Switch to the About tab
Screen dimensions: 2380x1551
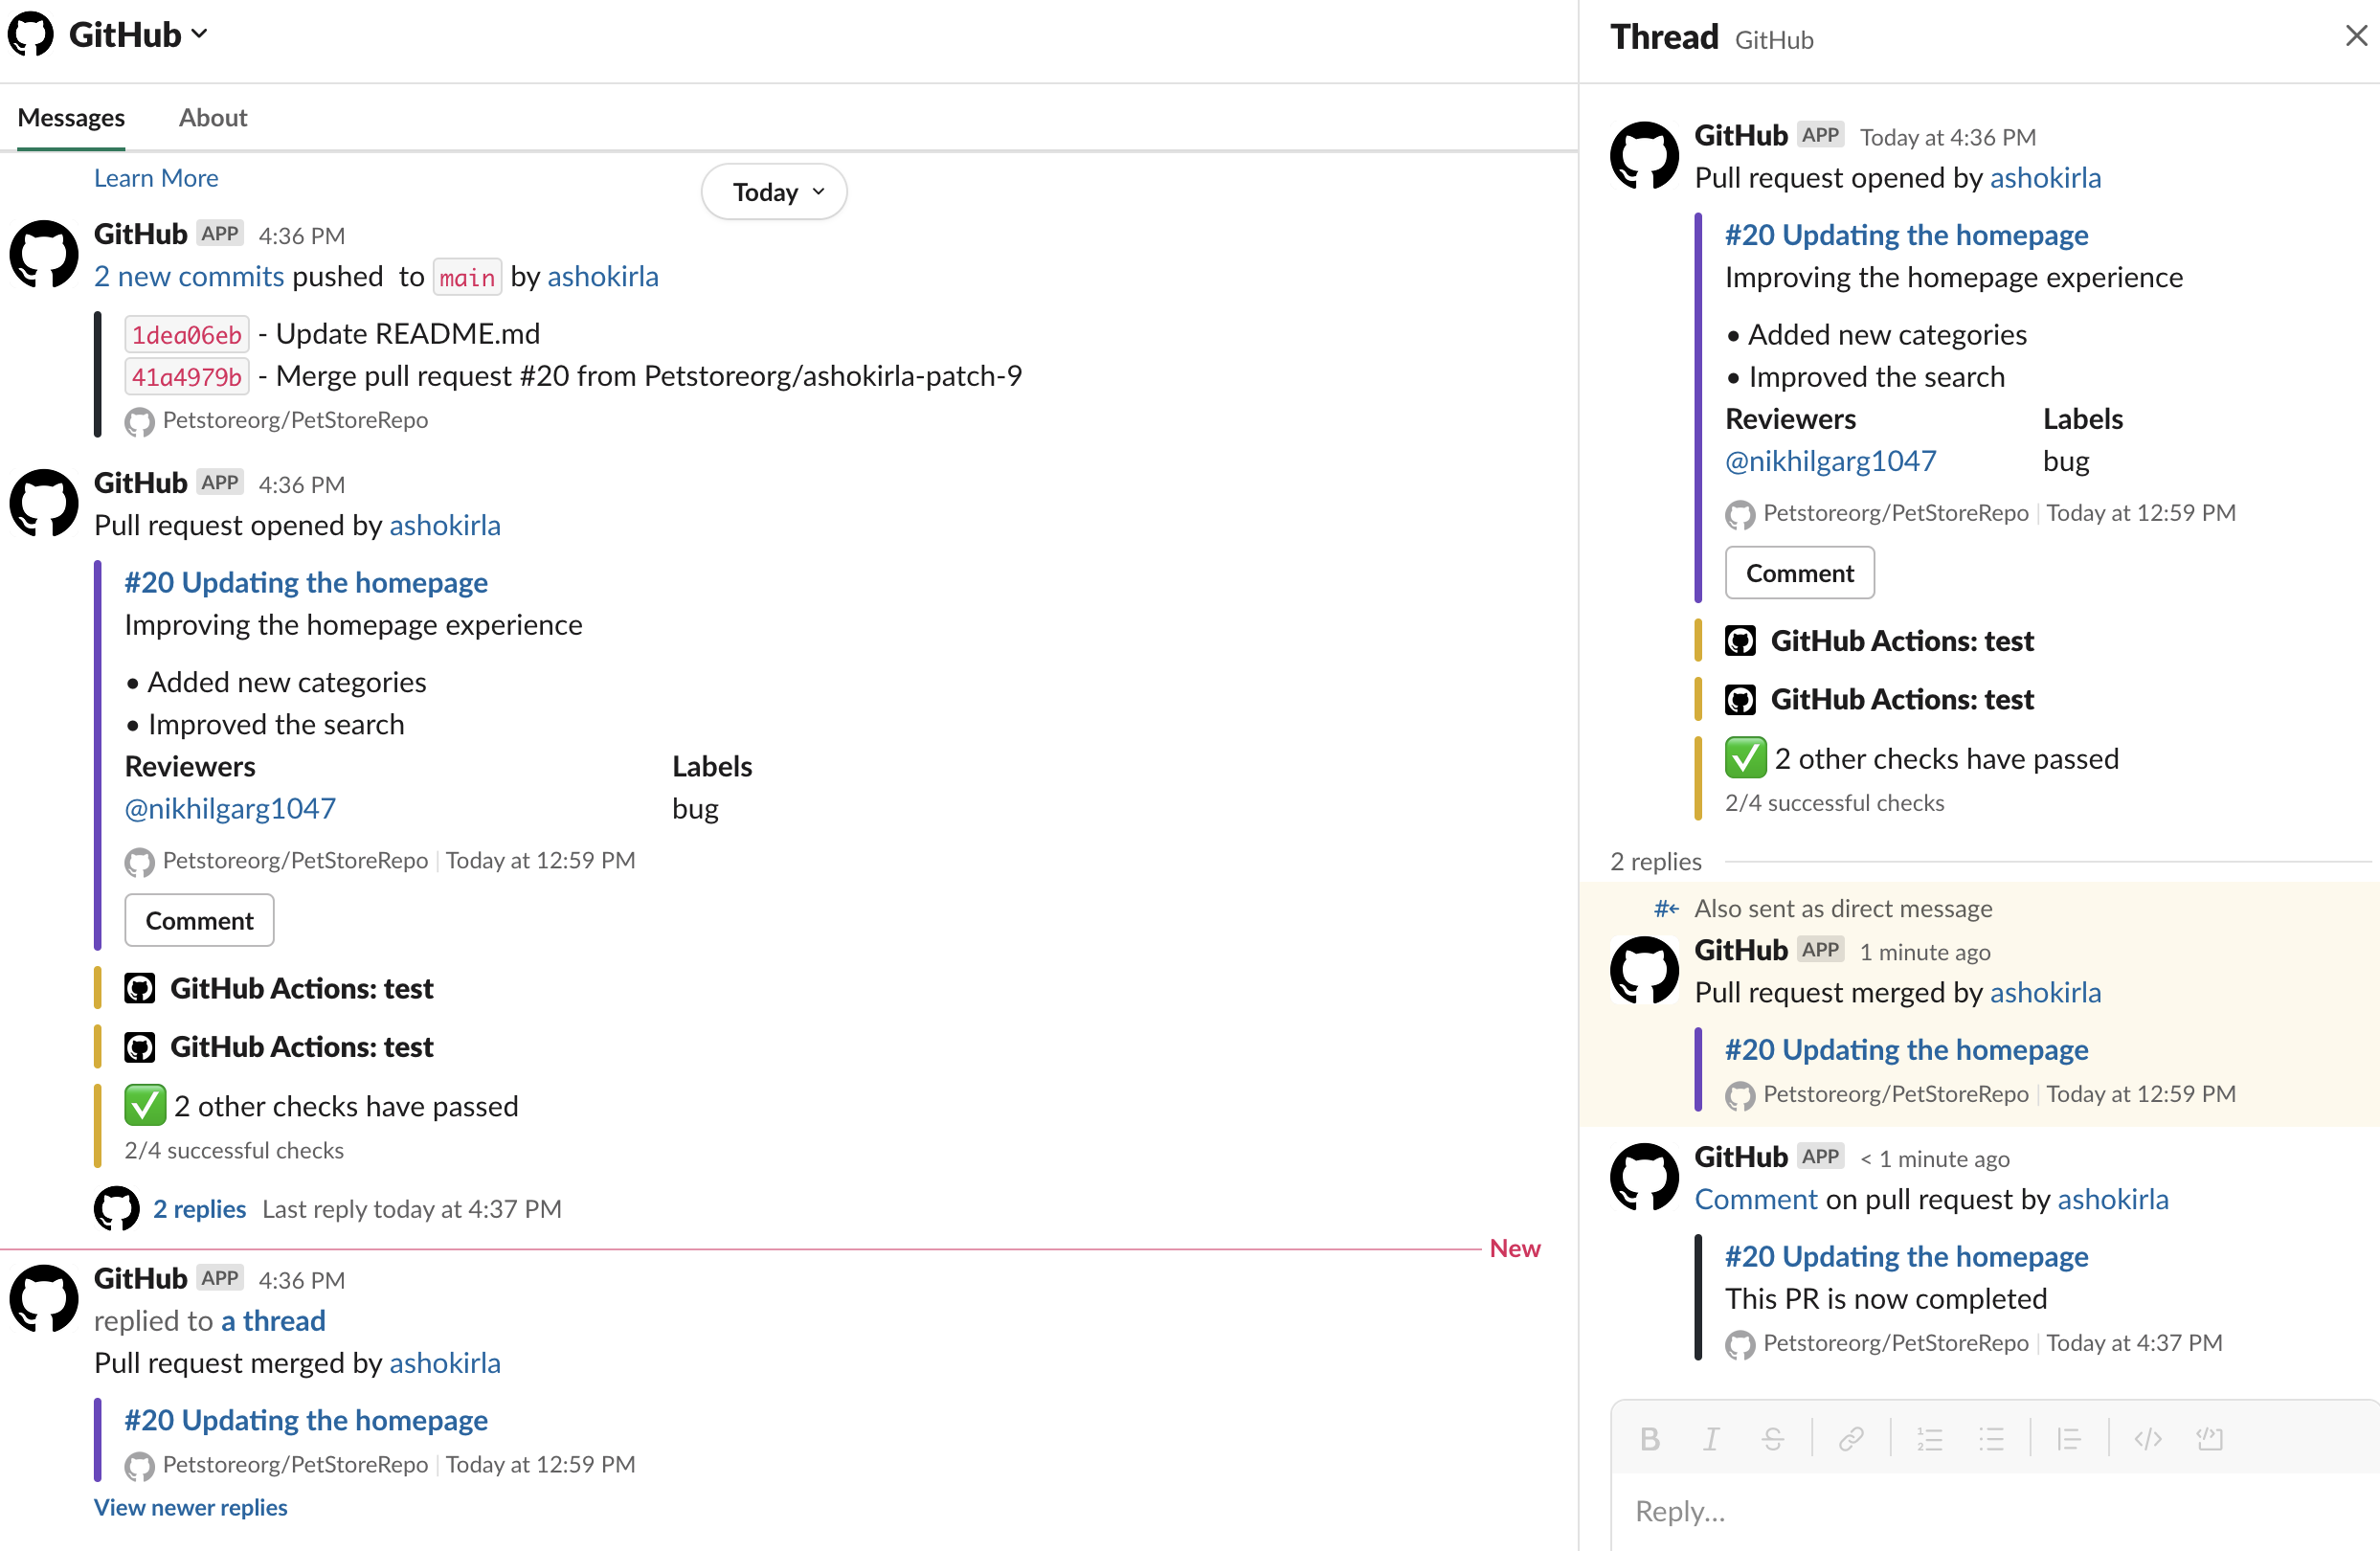(x=213, y=117)
